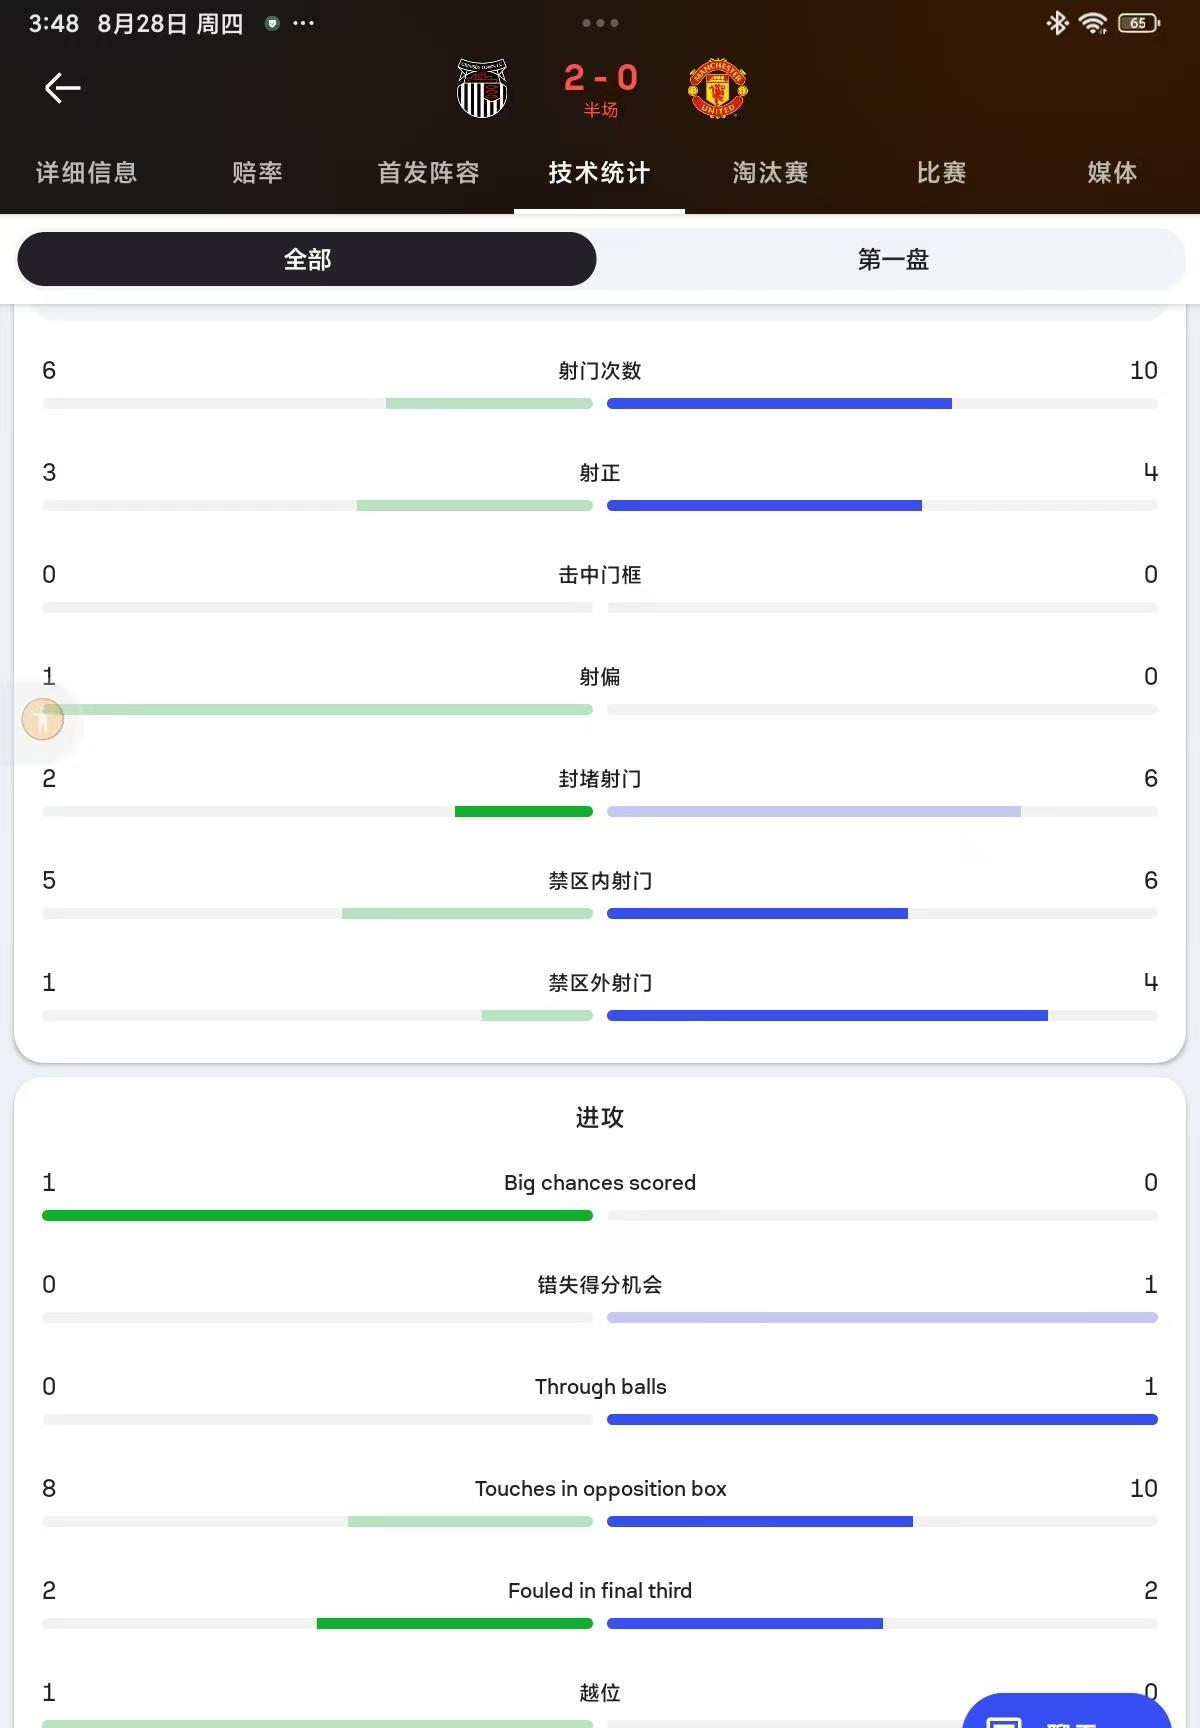Screen dimensions: 1200x1728
Task: Tap the Bluetooth status icon
Action: coord(1057,23)
